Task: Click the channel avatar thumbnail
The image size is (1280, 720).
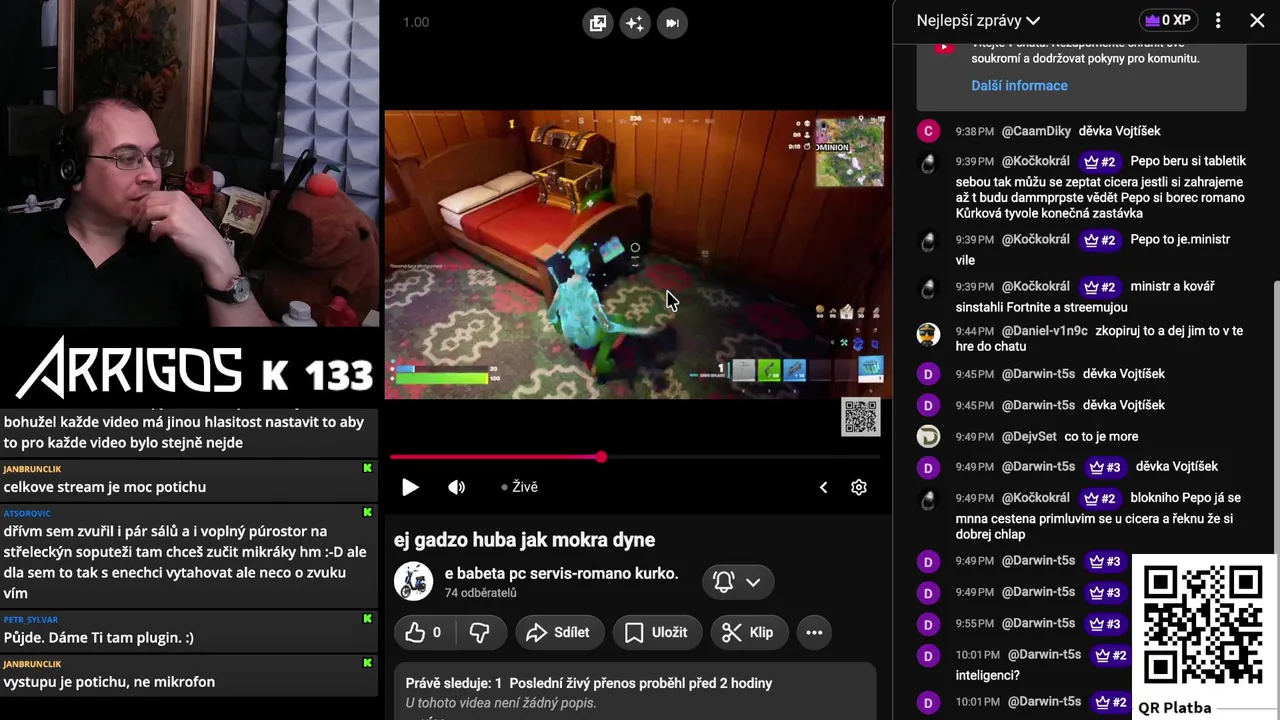Action: click(413, 581)
